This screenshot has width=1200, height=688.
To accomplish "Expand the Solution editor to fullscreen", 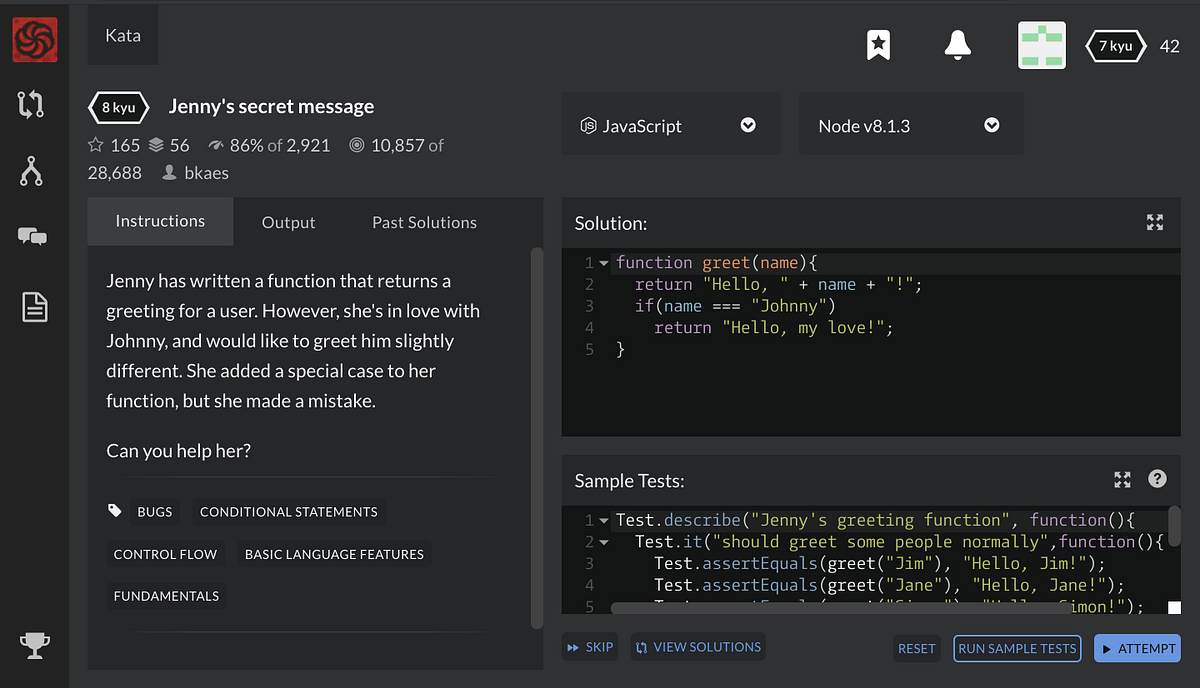I will 1155,222.
